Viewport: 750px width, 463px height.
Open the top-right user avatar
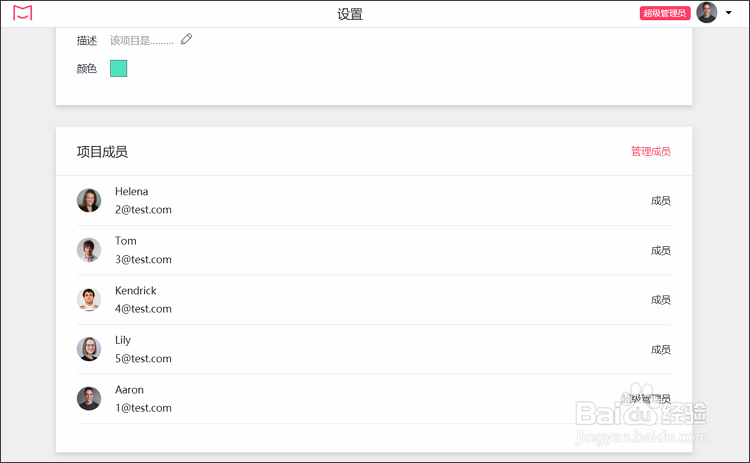[x=707, y=13]
